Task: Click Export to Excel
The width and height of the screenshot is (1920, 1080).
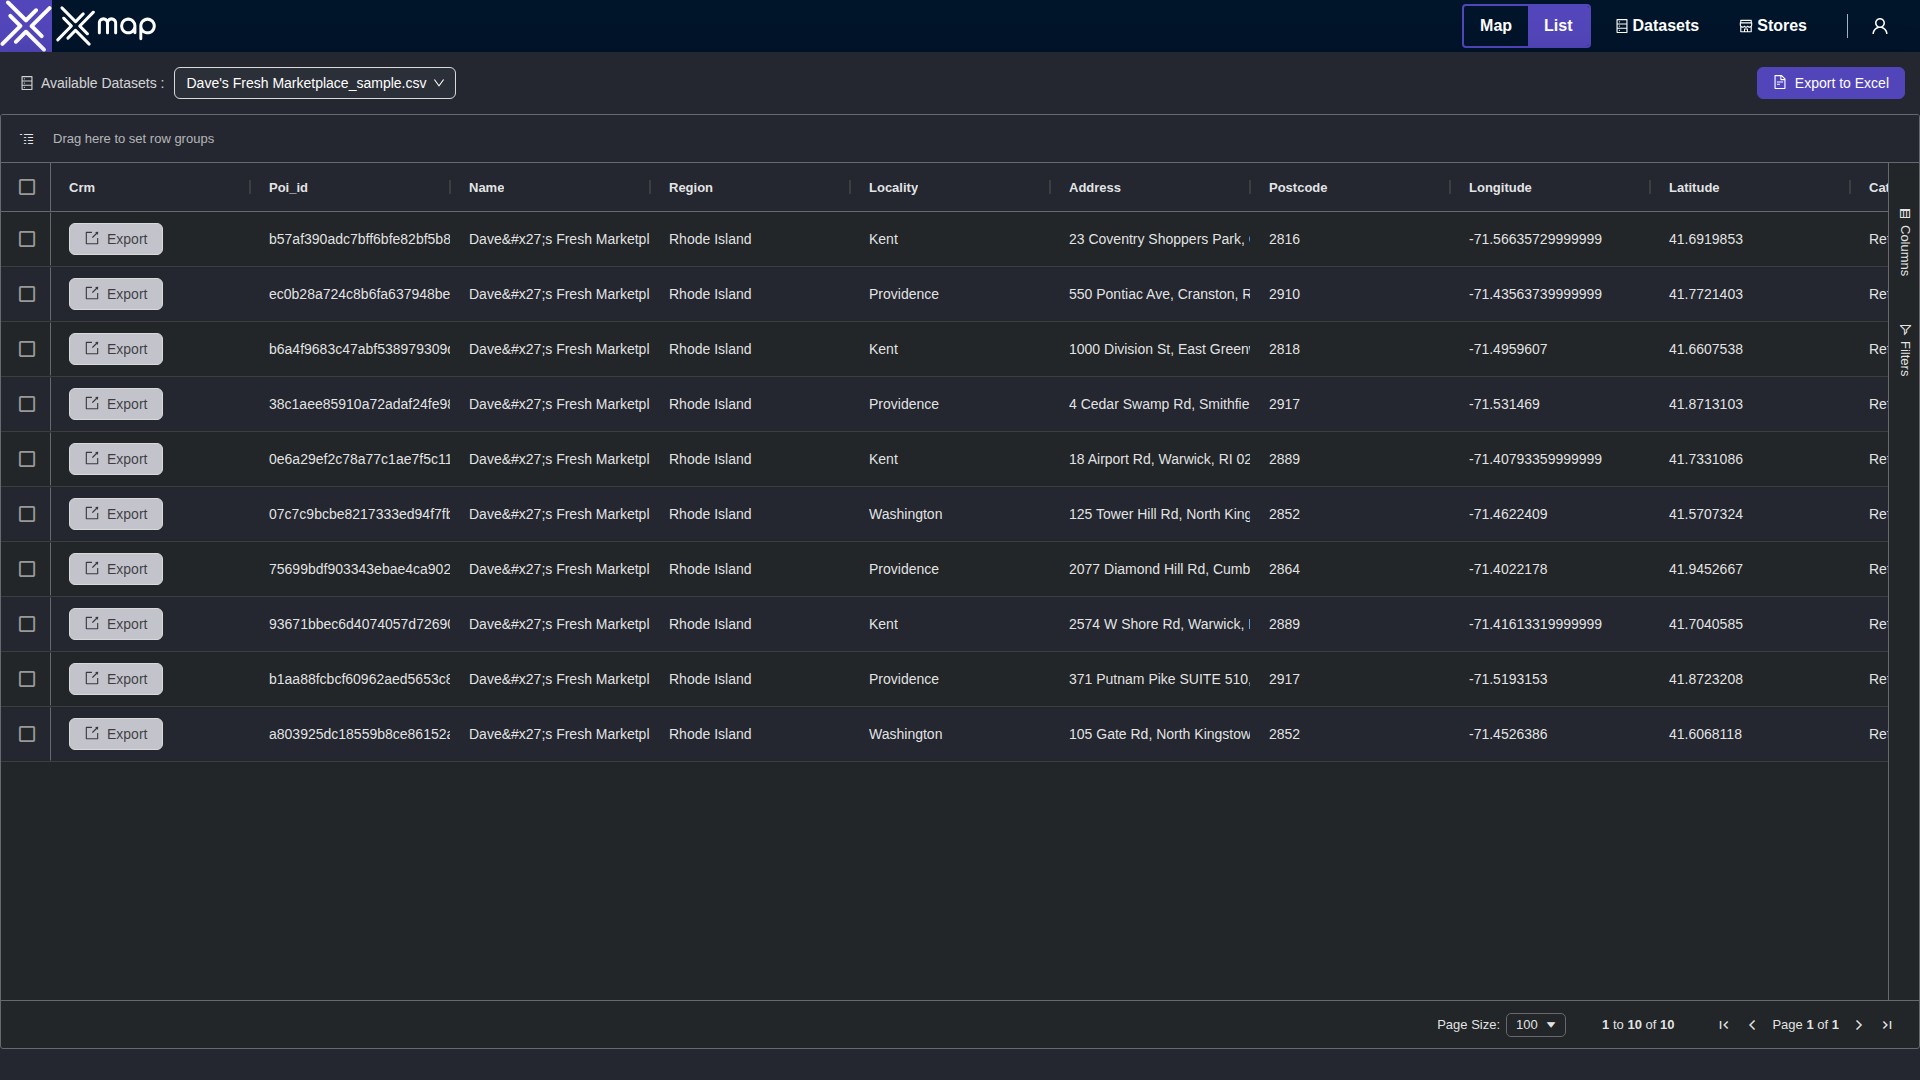Action: click(1831, 83)
